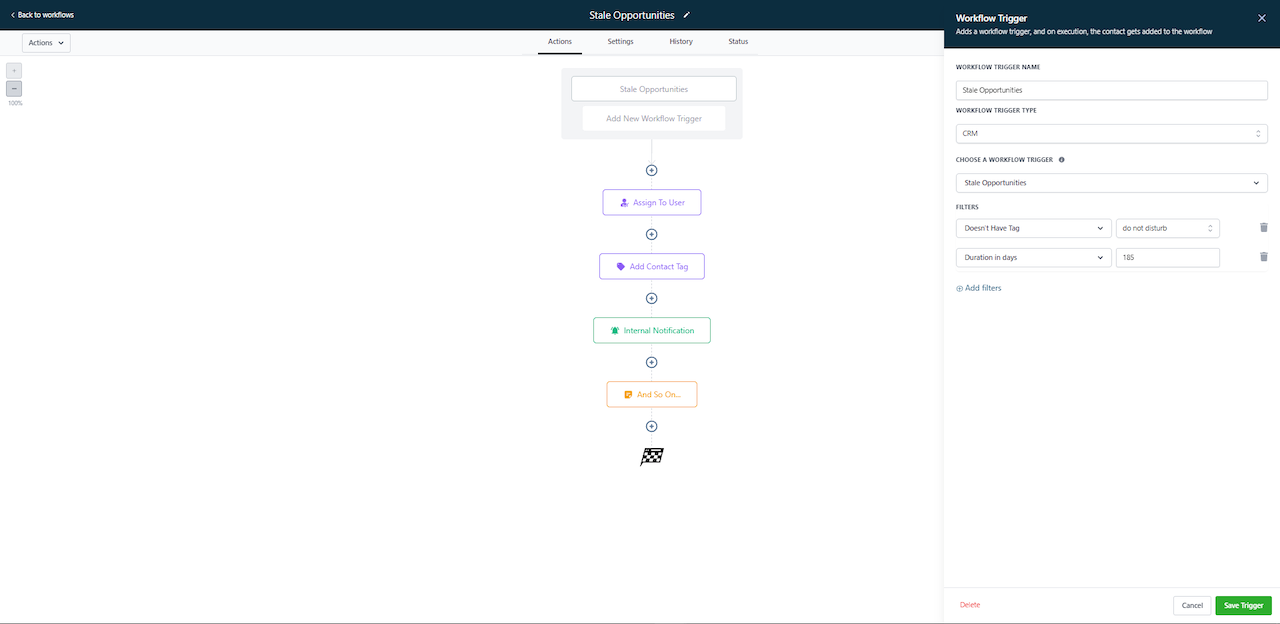Click the Stale Opportunities workflow title
This screenshot has height=624, width=1280.
[632, 15]
